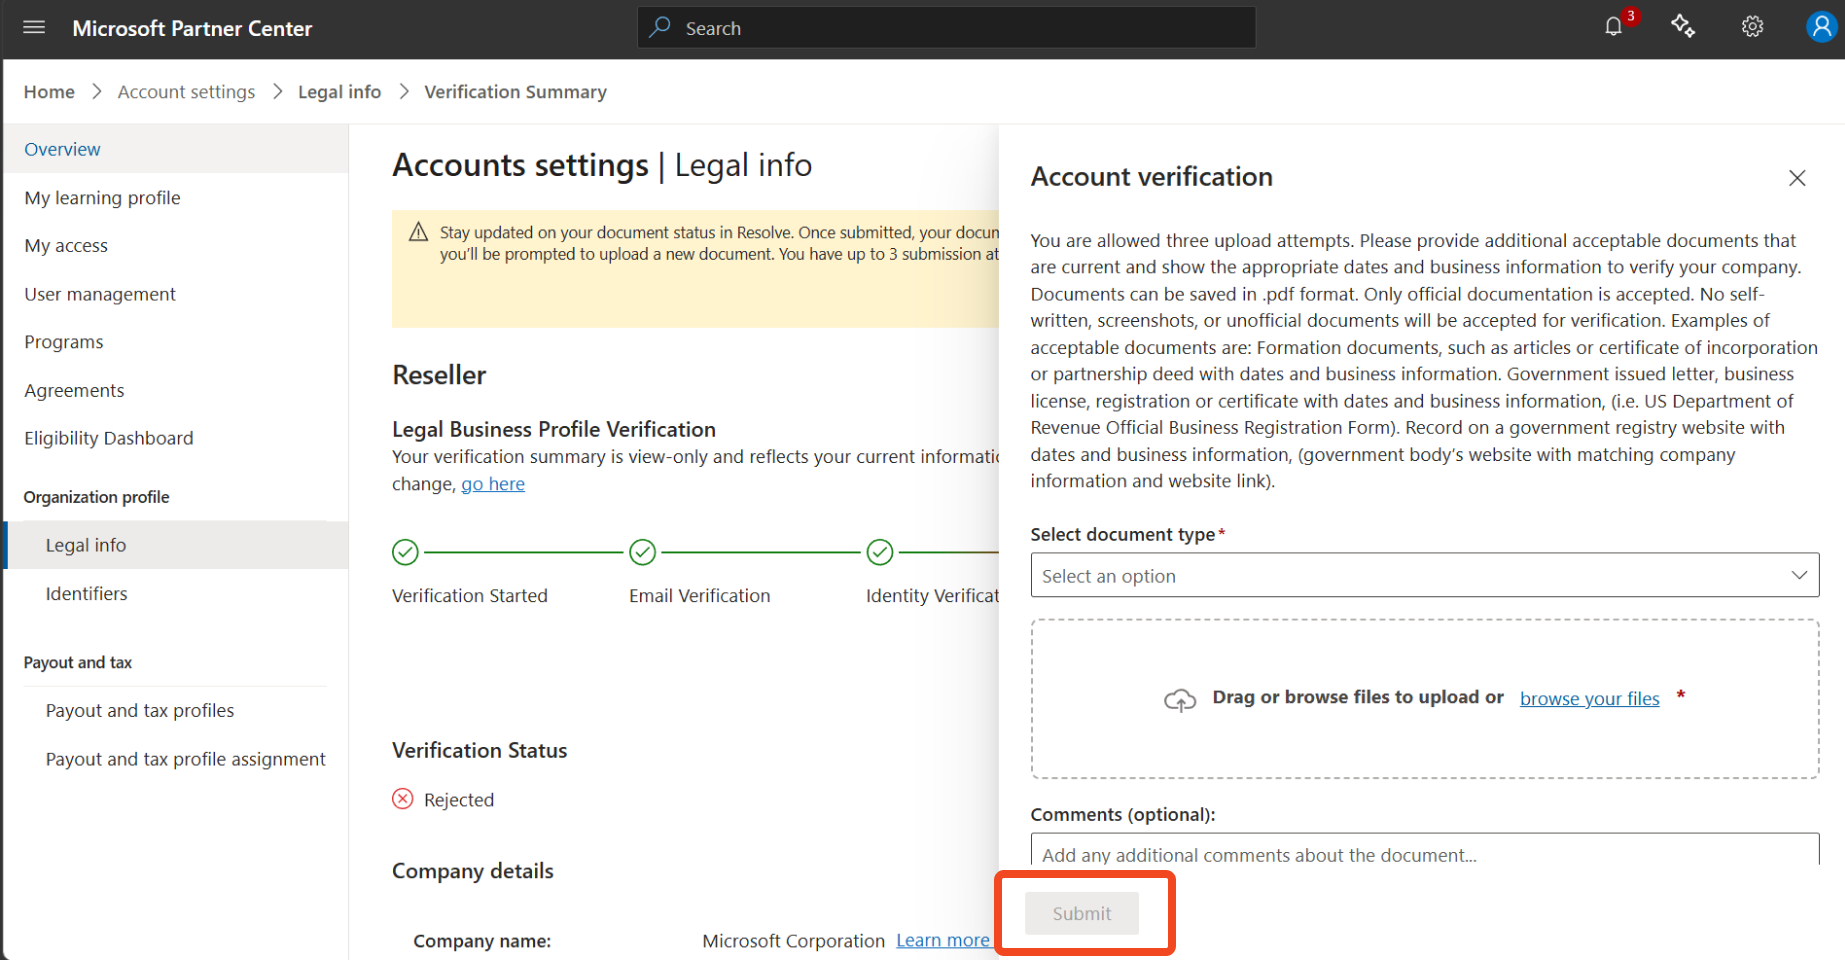Viewport: 1845px width, 960px height.
Task: Click Identity Verification green check icon
Action: click(x=879, y=552)
